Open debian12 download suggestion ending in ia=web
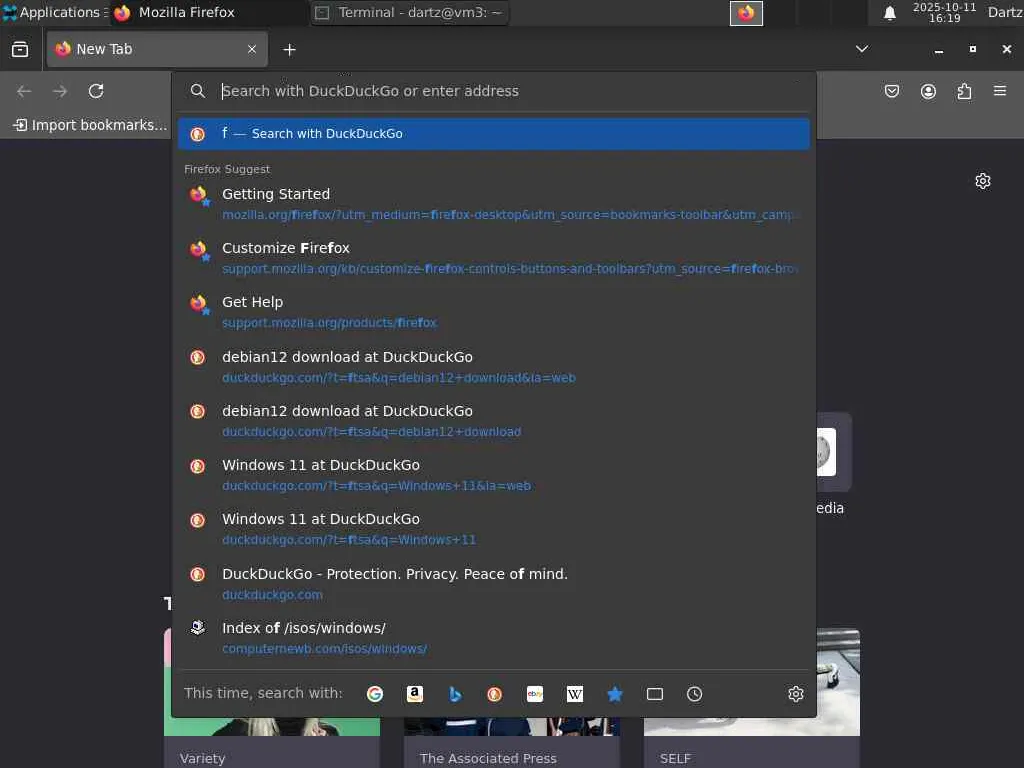 coord(494,367)
